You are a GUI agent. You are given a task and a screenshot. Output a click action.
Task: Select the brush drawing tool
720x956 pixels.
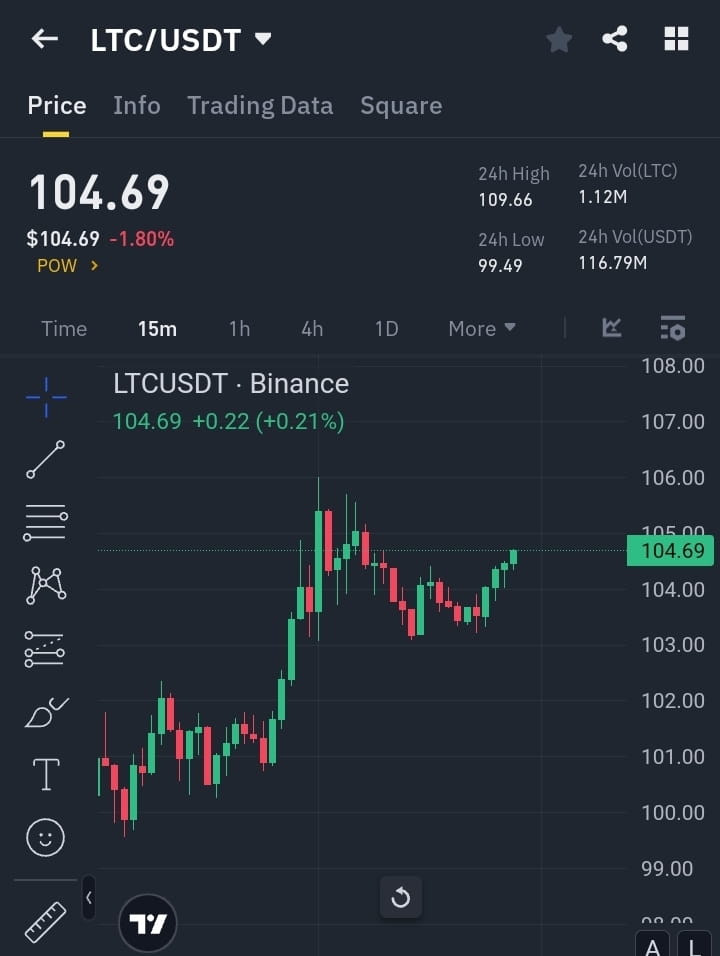click(x=46, y=712)
